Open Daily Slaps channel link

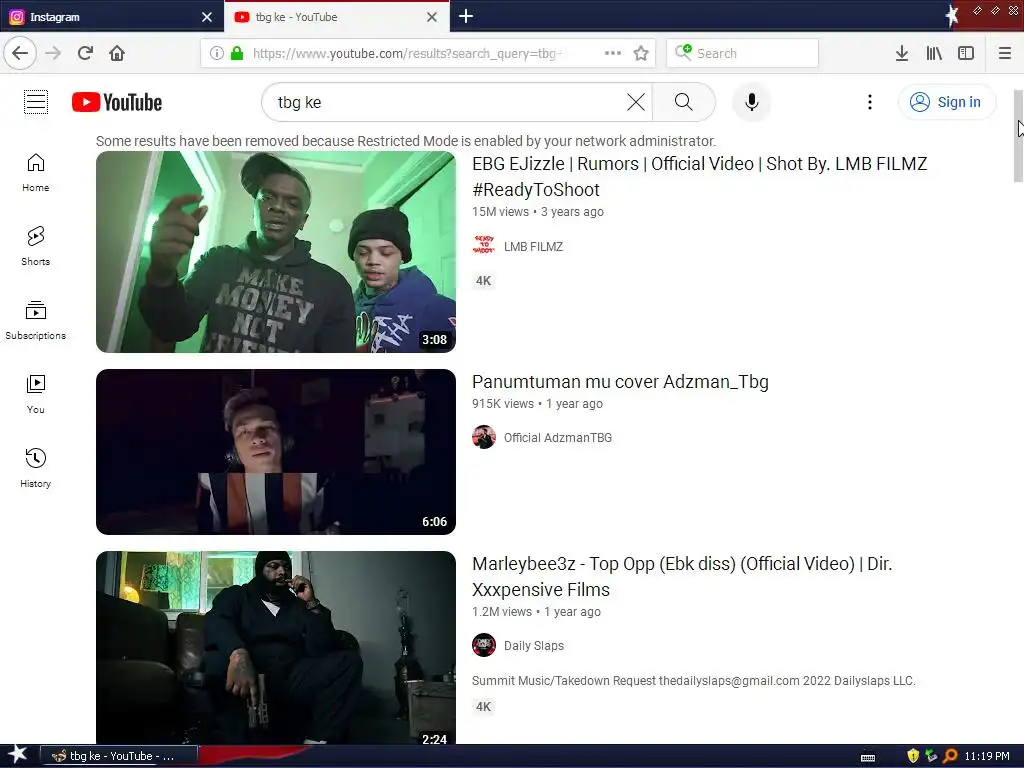coord(534,645)
